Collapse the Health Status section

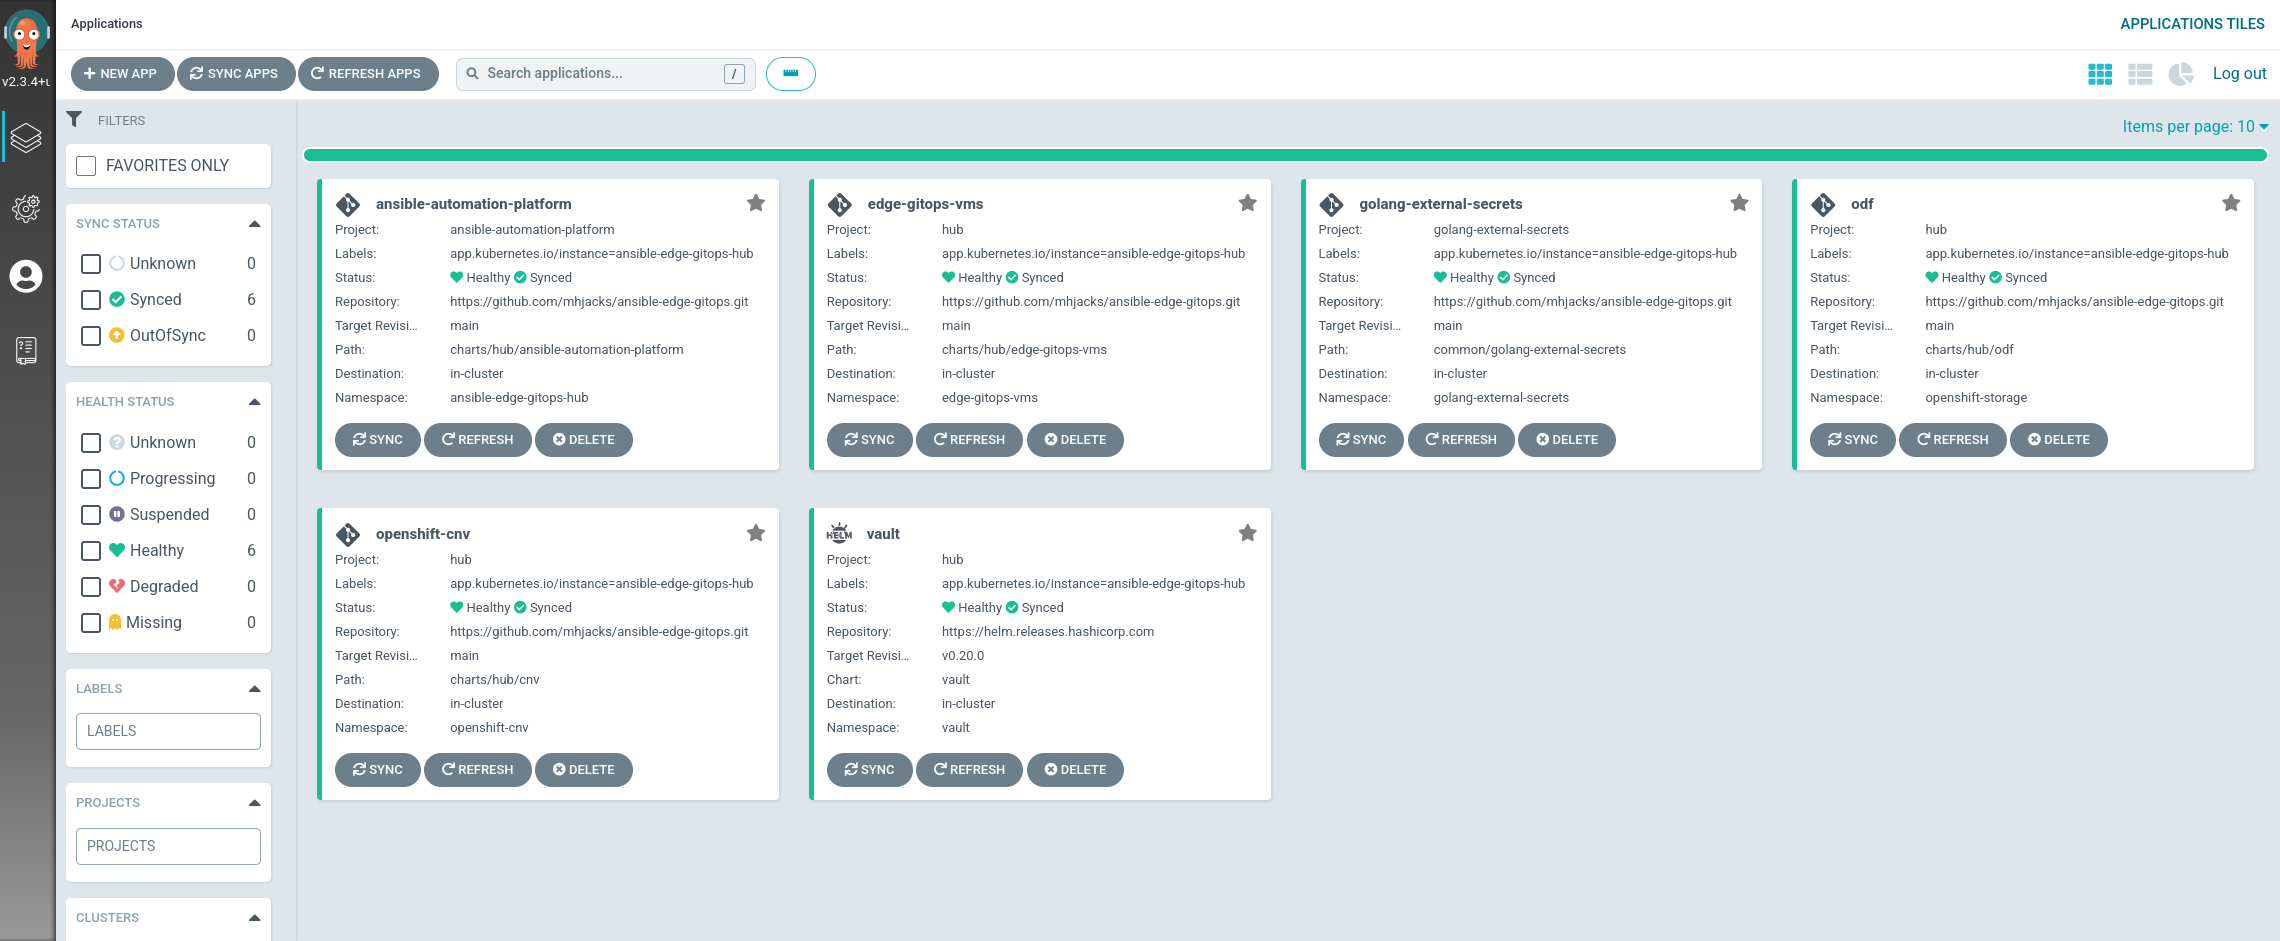coord(254,402)
